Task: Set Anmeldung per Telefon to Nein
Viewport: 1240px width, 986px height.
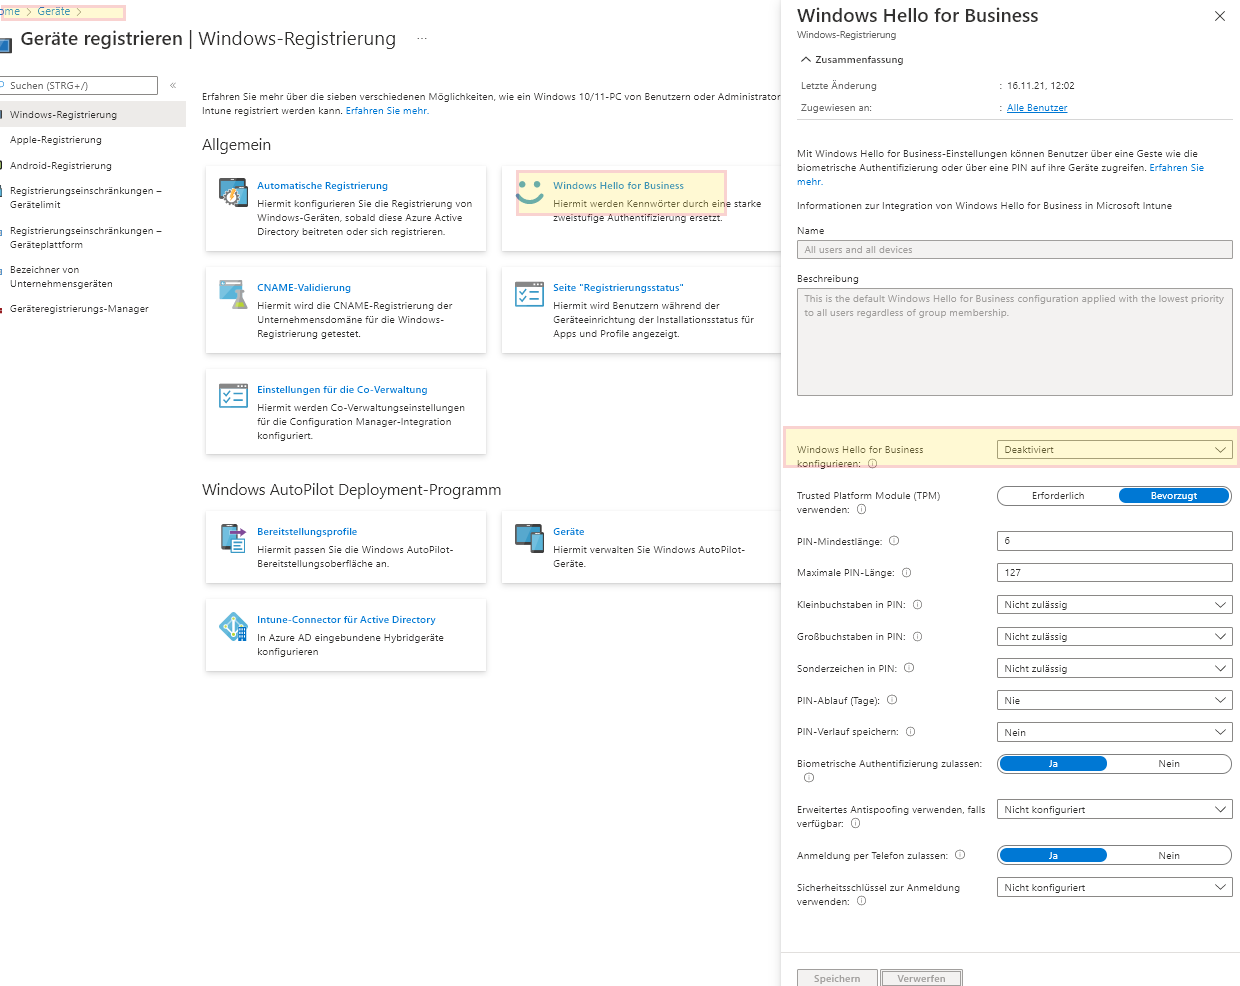Action: [1168, 856]
